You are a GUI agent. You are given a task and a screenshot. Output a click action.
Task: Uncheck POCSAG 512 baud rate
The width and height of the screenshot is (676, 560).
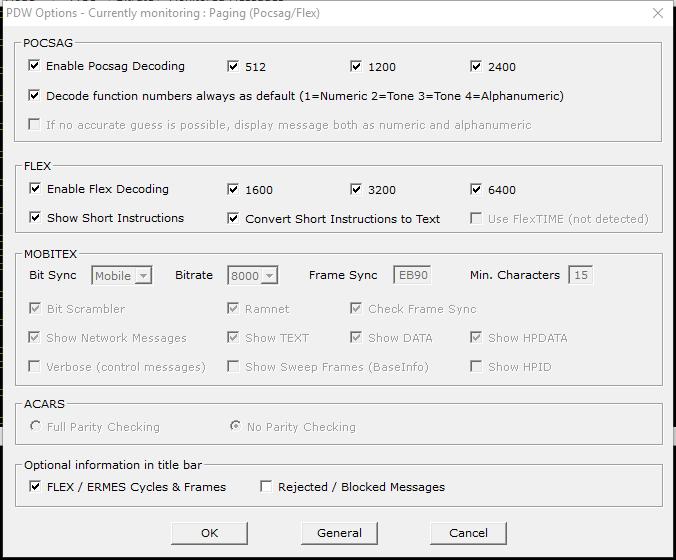point(233,66)
